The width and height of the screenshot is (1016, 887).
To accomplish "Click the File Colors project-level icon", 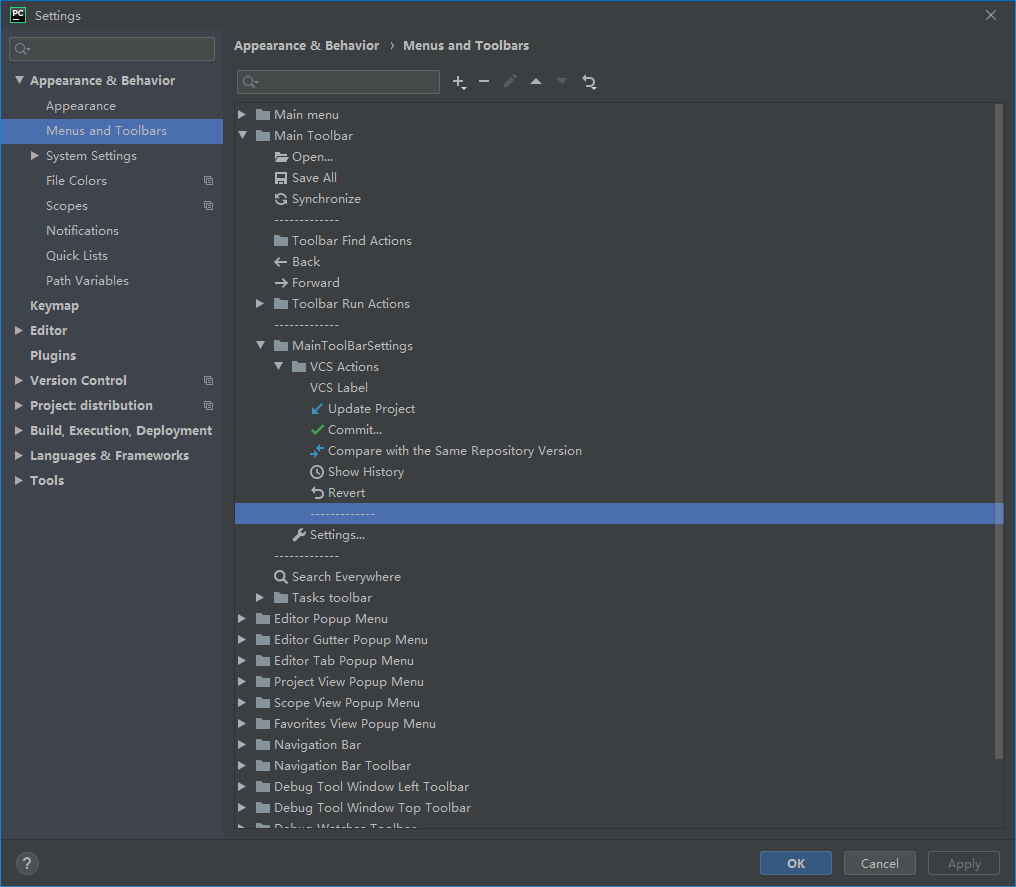I will point(209,181).
